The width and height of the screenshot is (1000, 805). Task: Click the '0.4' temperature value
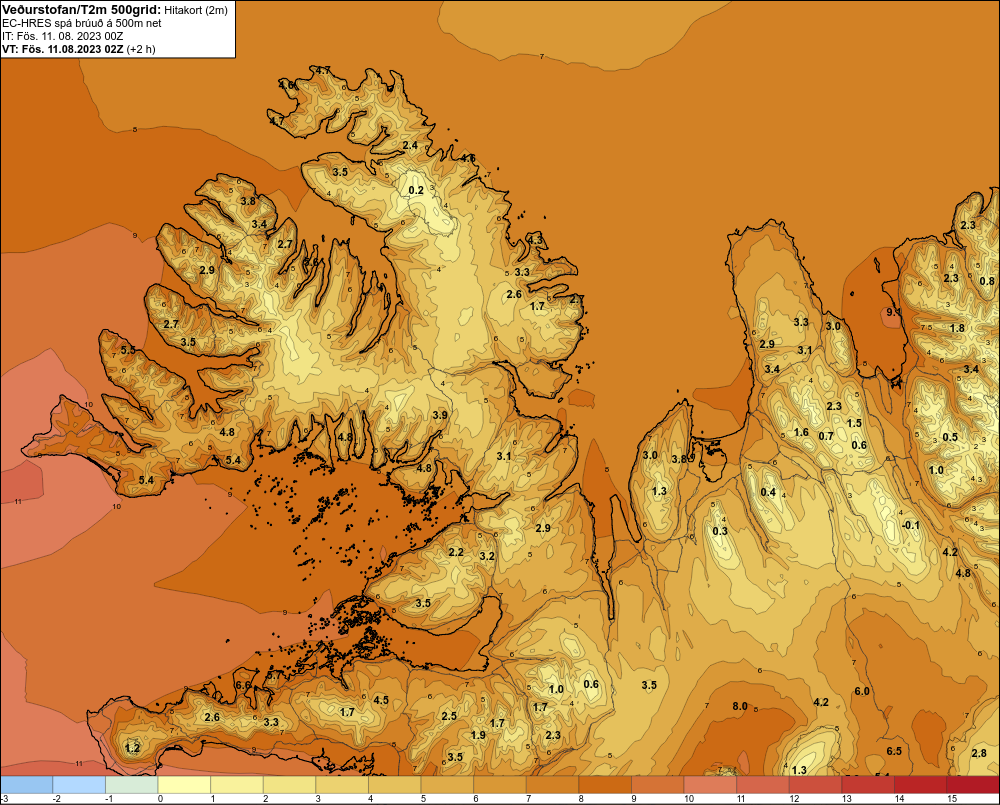(768, 492)
